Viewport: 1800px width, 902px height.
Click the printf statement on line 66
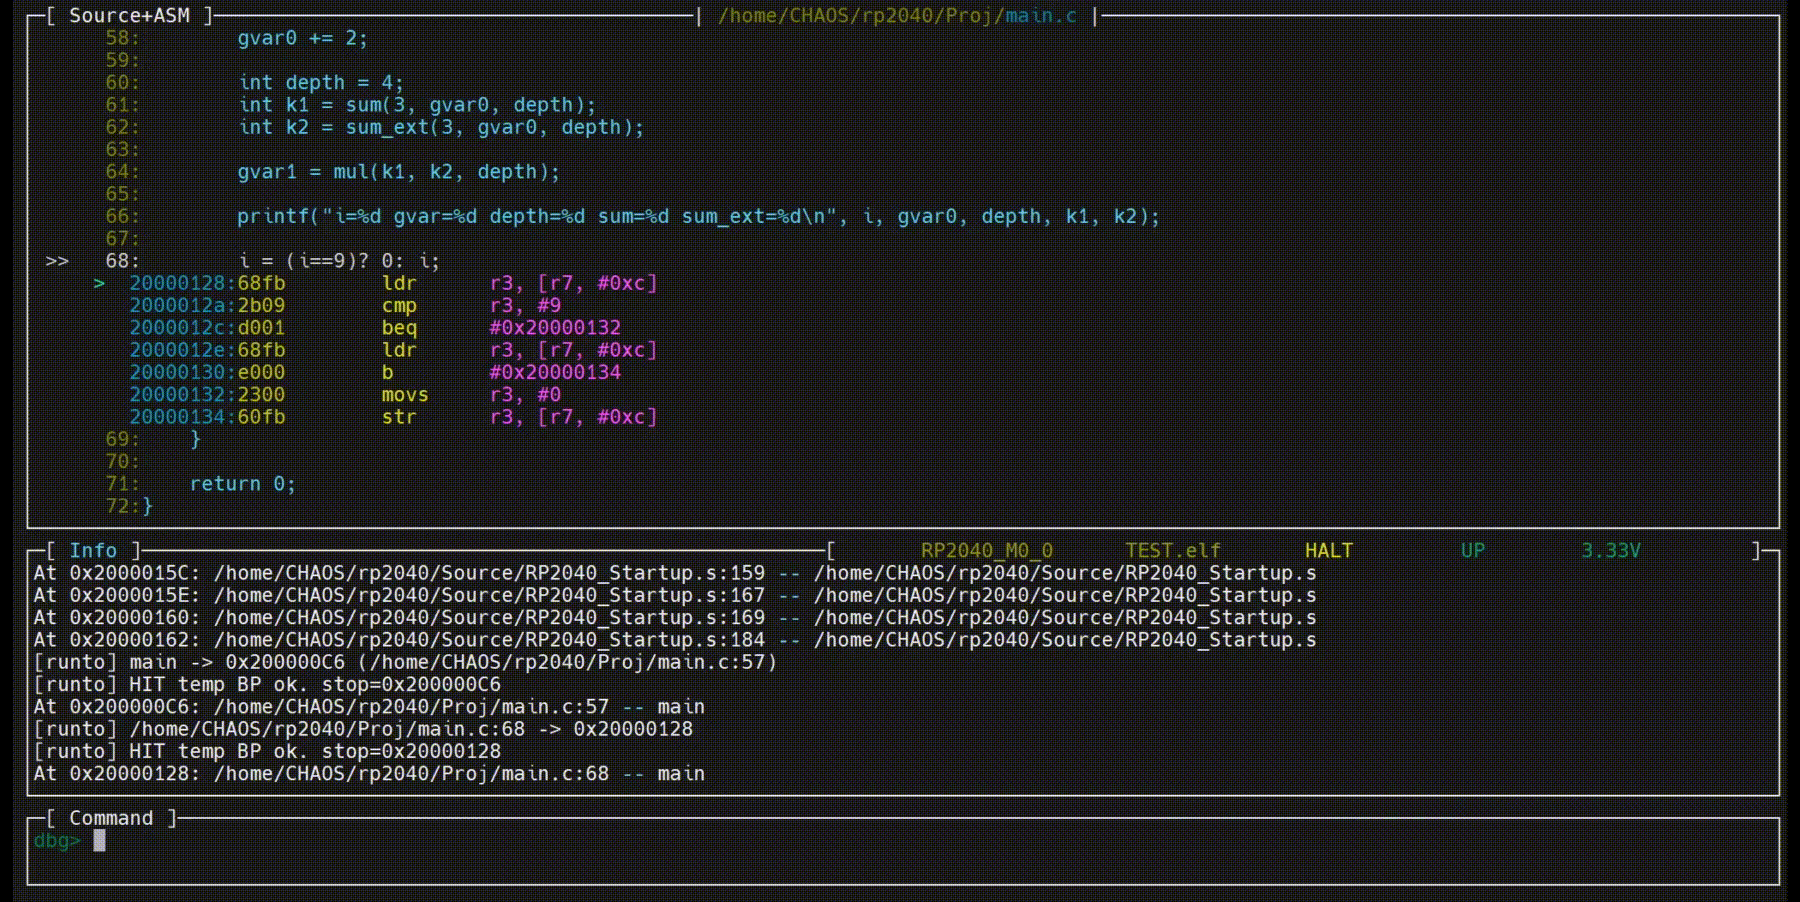point(697,217)
